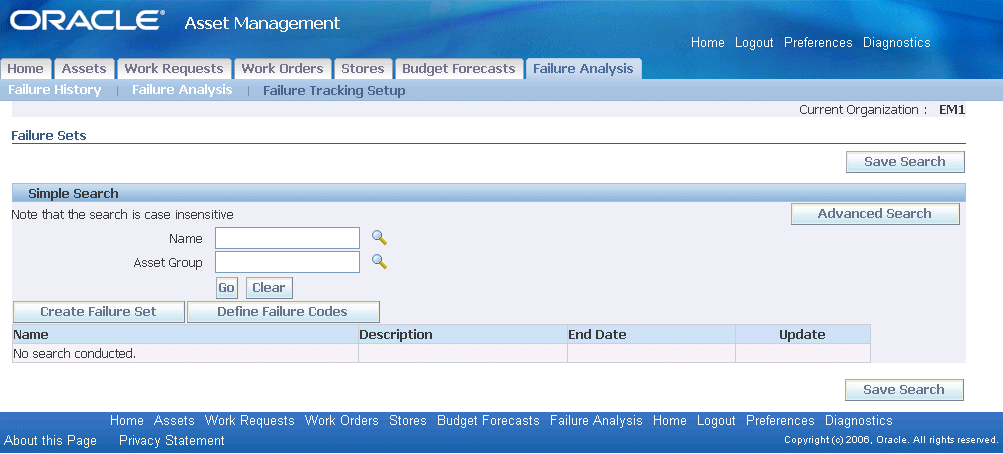Click the footer Preferences link
The height and width of the screenshot is (454, 1003).
[x=780, y=421]
